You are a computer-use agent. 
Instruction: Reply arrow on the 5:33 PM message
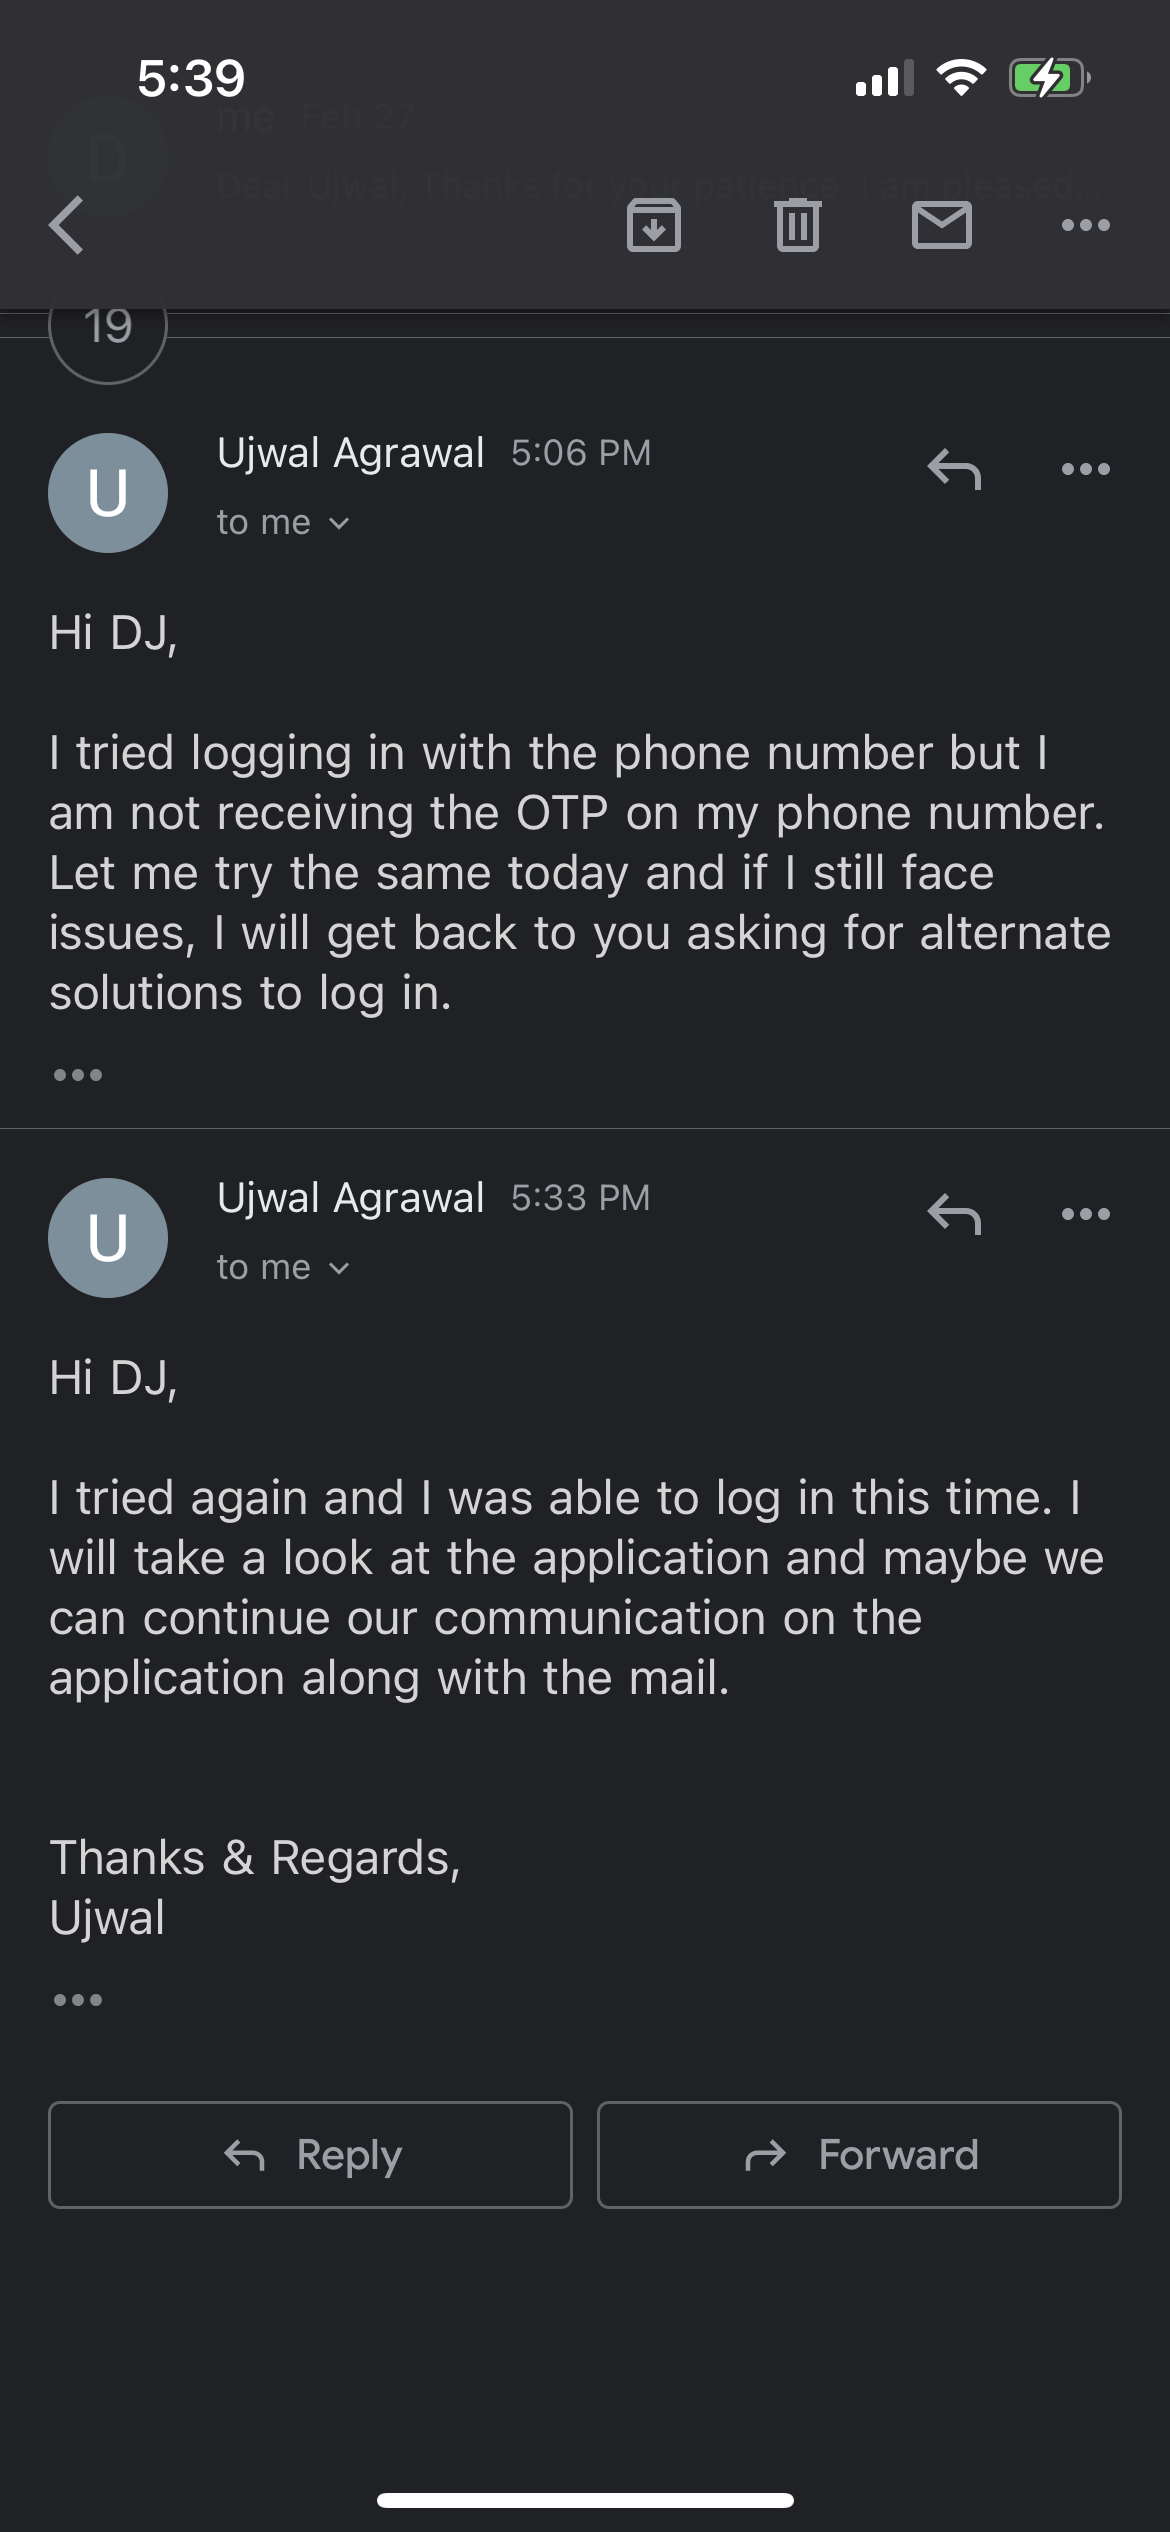coord(954,1214)
